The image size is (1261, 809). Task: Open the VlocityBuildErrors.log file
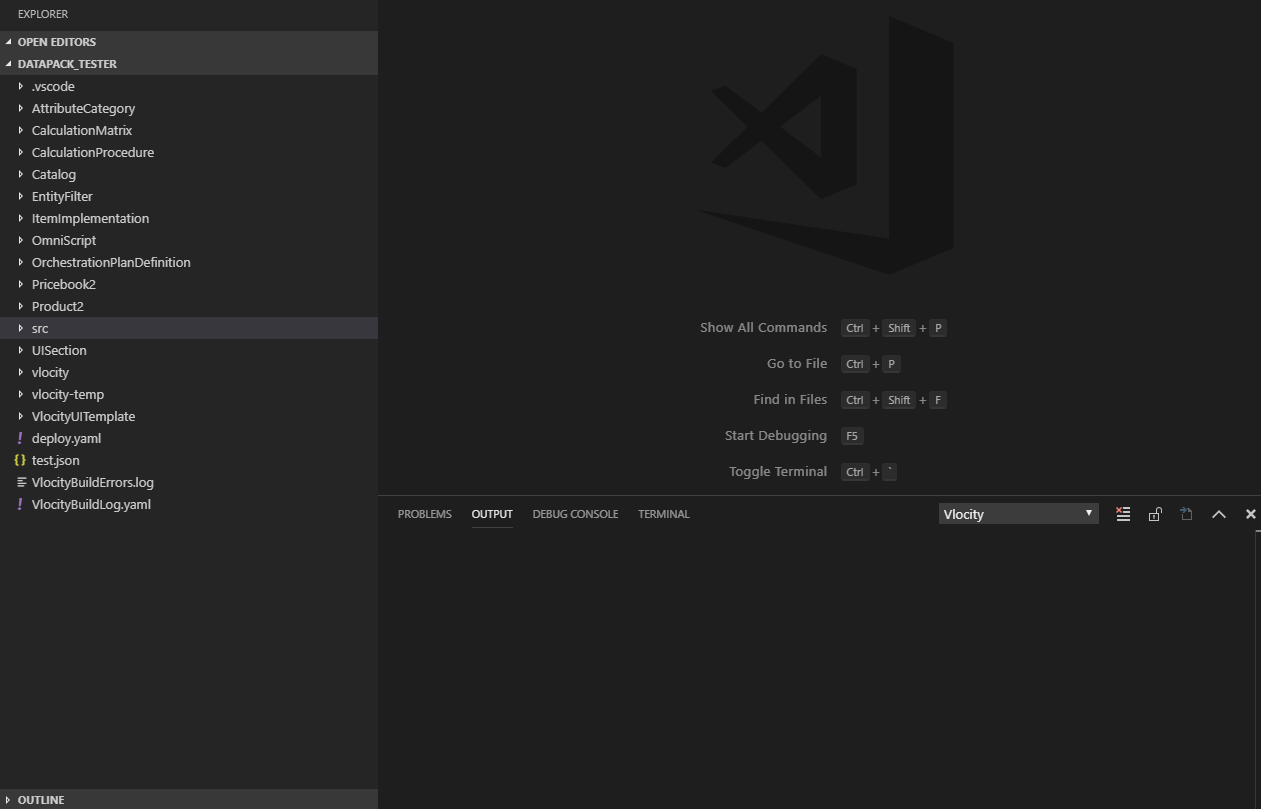coord(189,482)
